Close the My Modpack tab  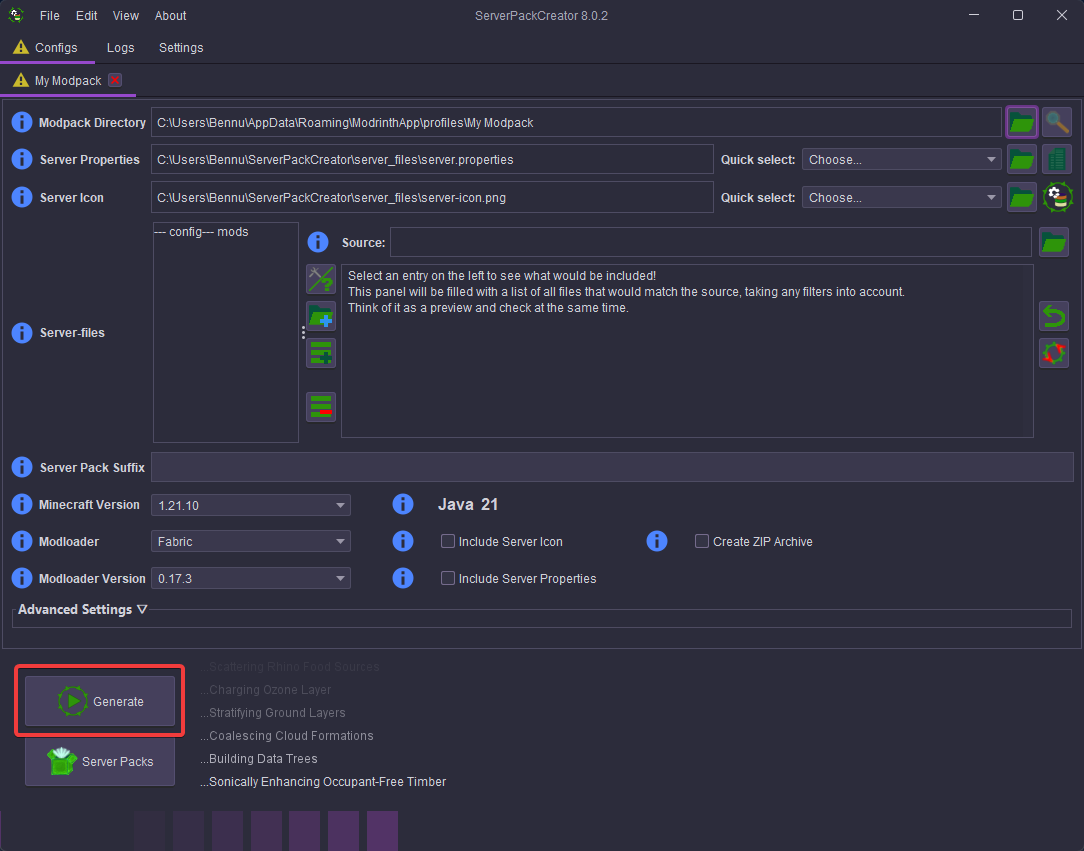(115, 80)
